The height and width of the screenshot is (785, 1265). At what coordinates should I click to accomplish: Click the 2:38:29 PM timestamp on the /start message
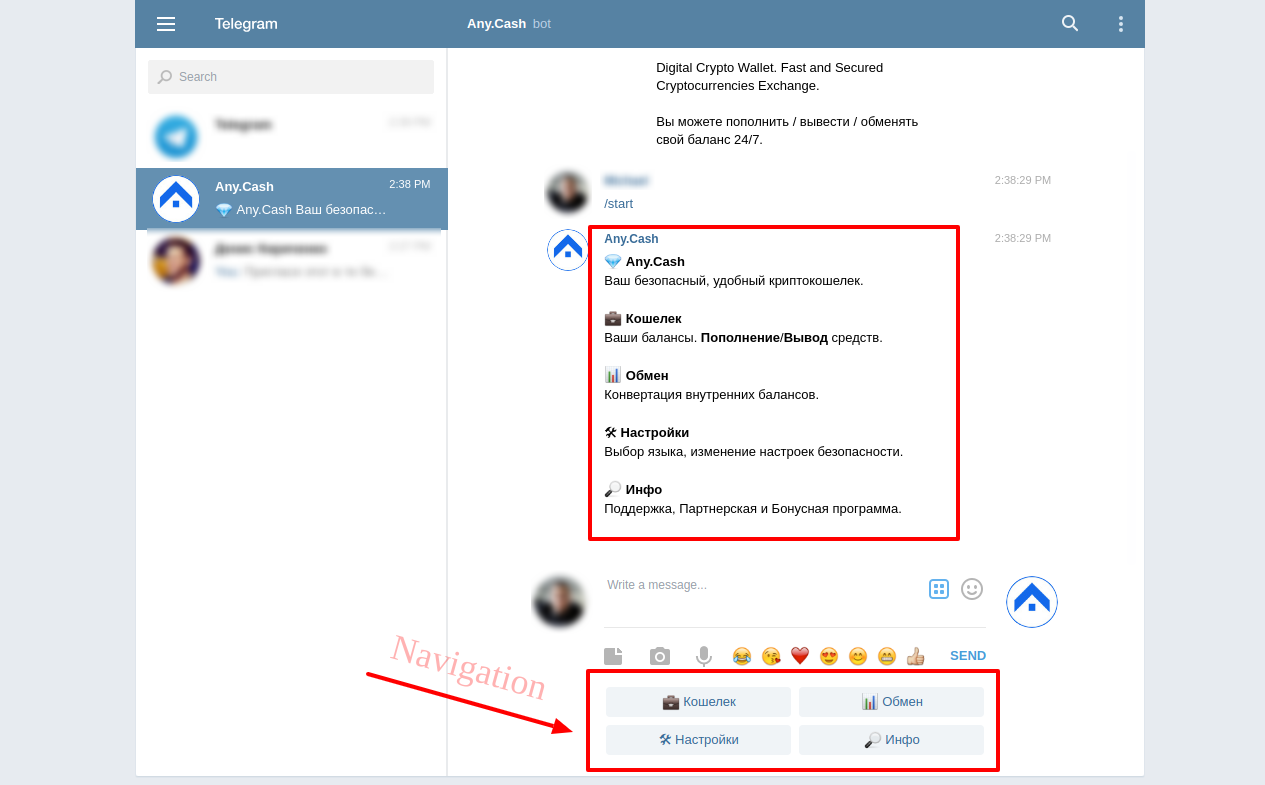click(1023, 181)
